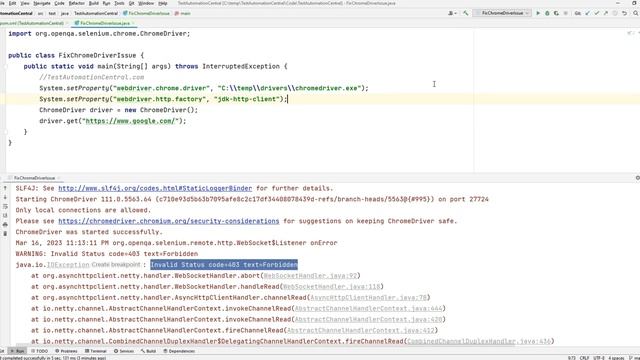The height and width of the screenshot is (360, 640).
Task: Open the Window menu
Action: point(146,3)
